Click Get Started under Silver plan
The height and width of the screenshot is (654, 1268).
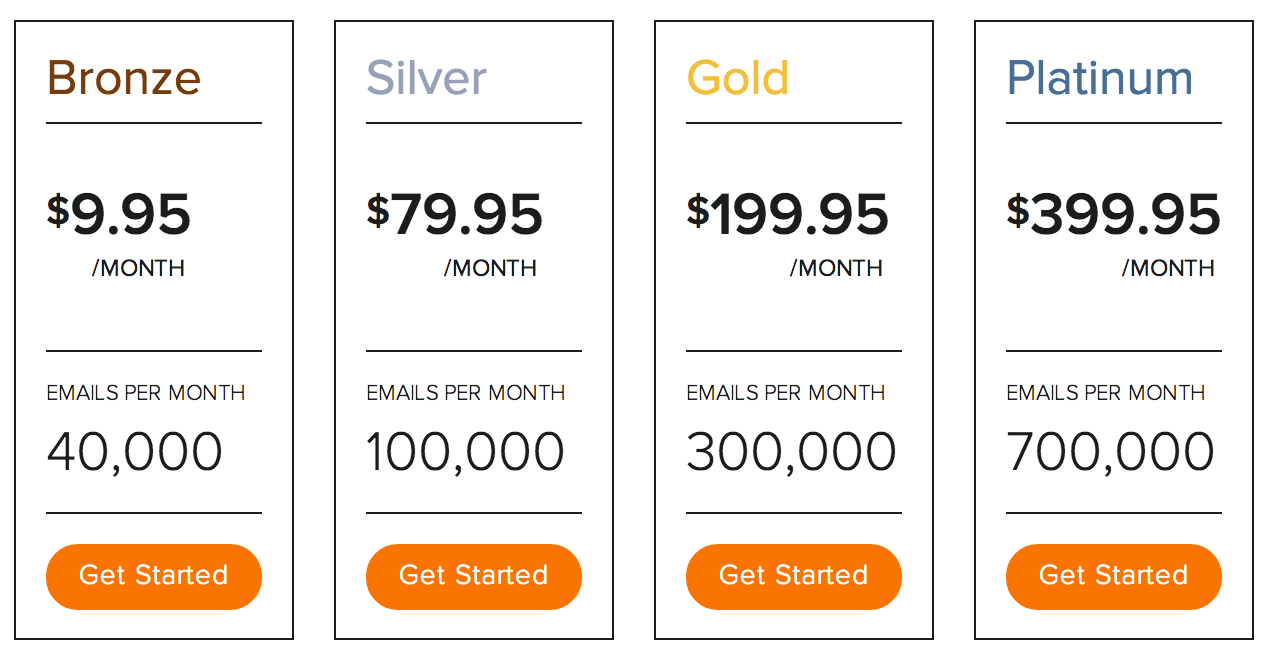pos(473,576)
